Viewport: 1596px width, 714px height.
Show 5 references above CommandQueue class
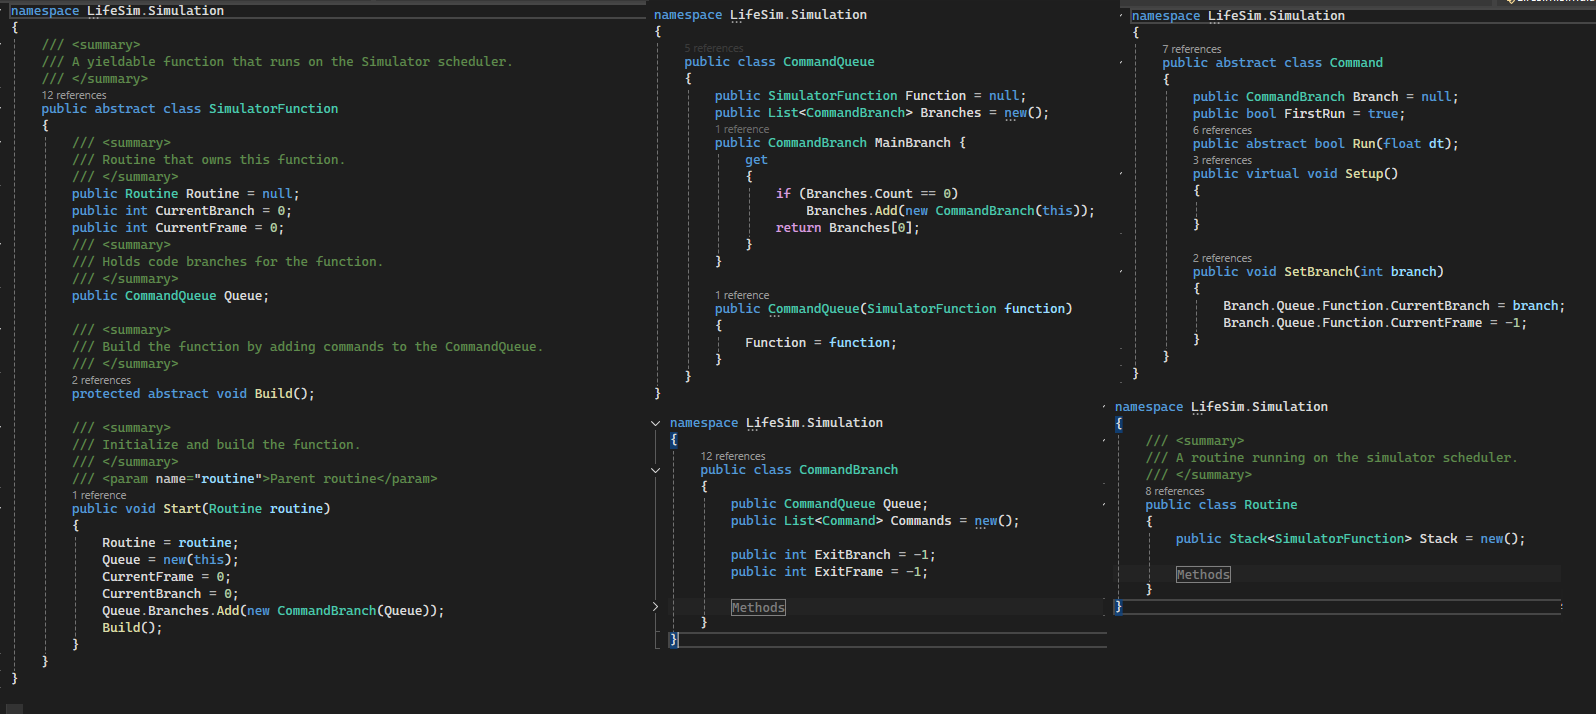(x=714, y=48)
